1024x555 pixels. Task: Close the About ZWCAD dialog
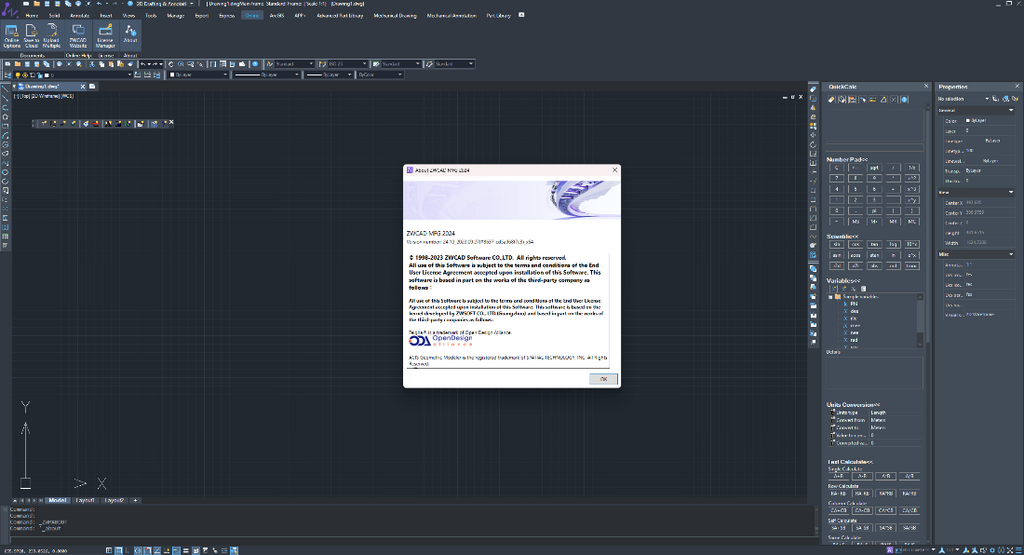615,170
